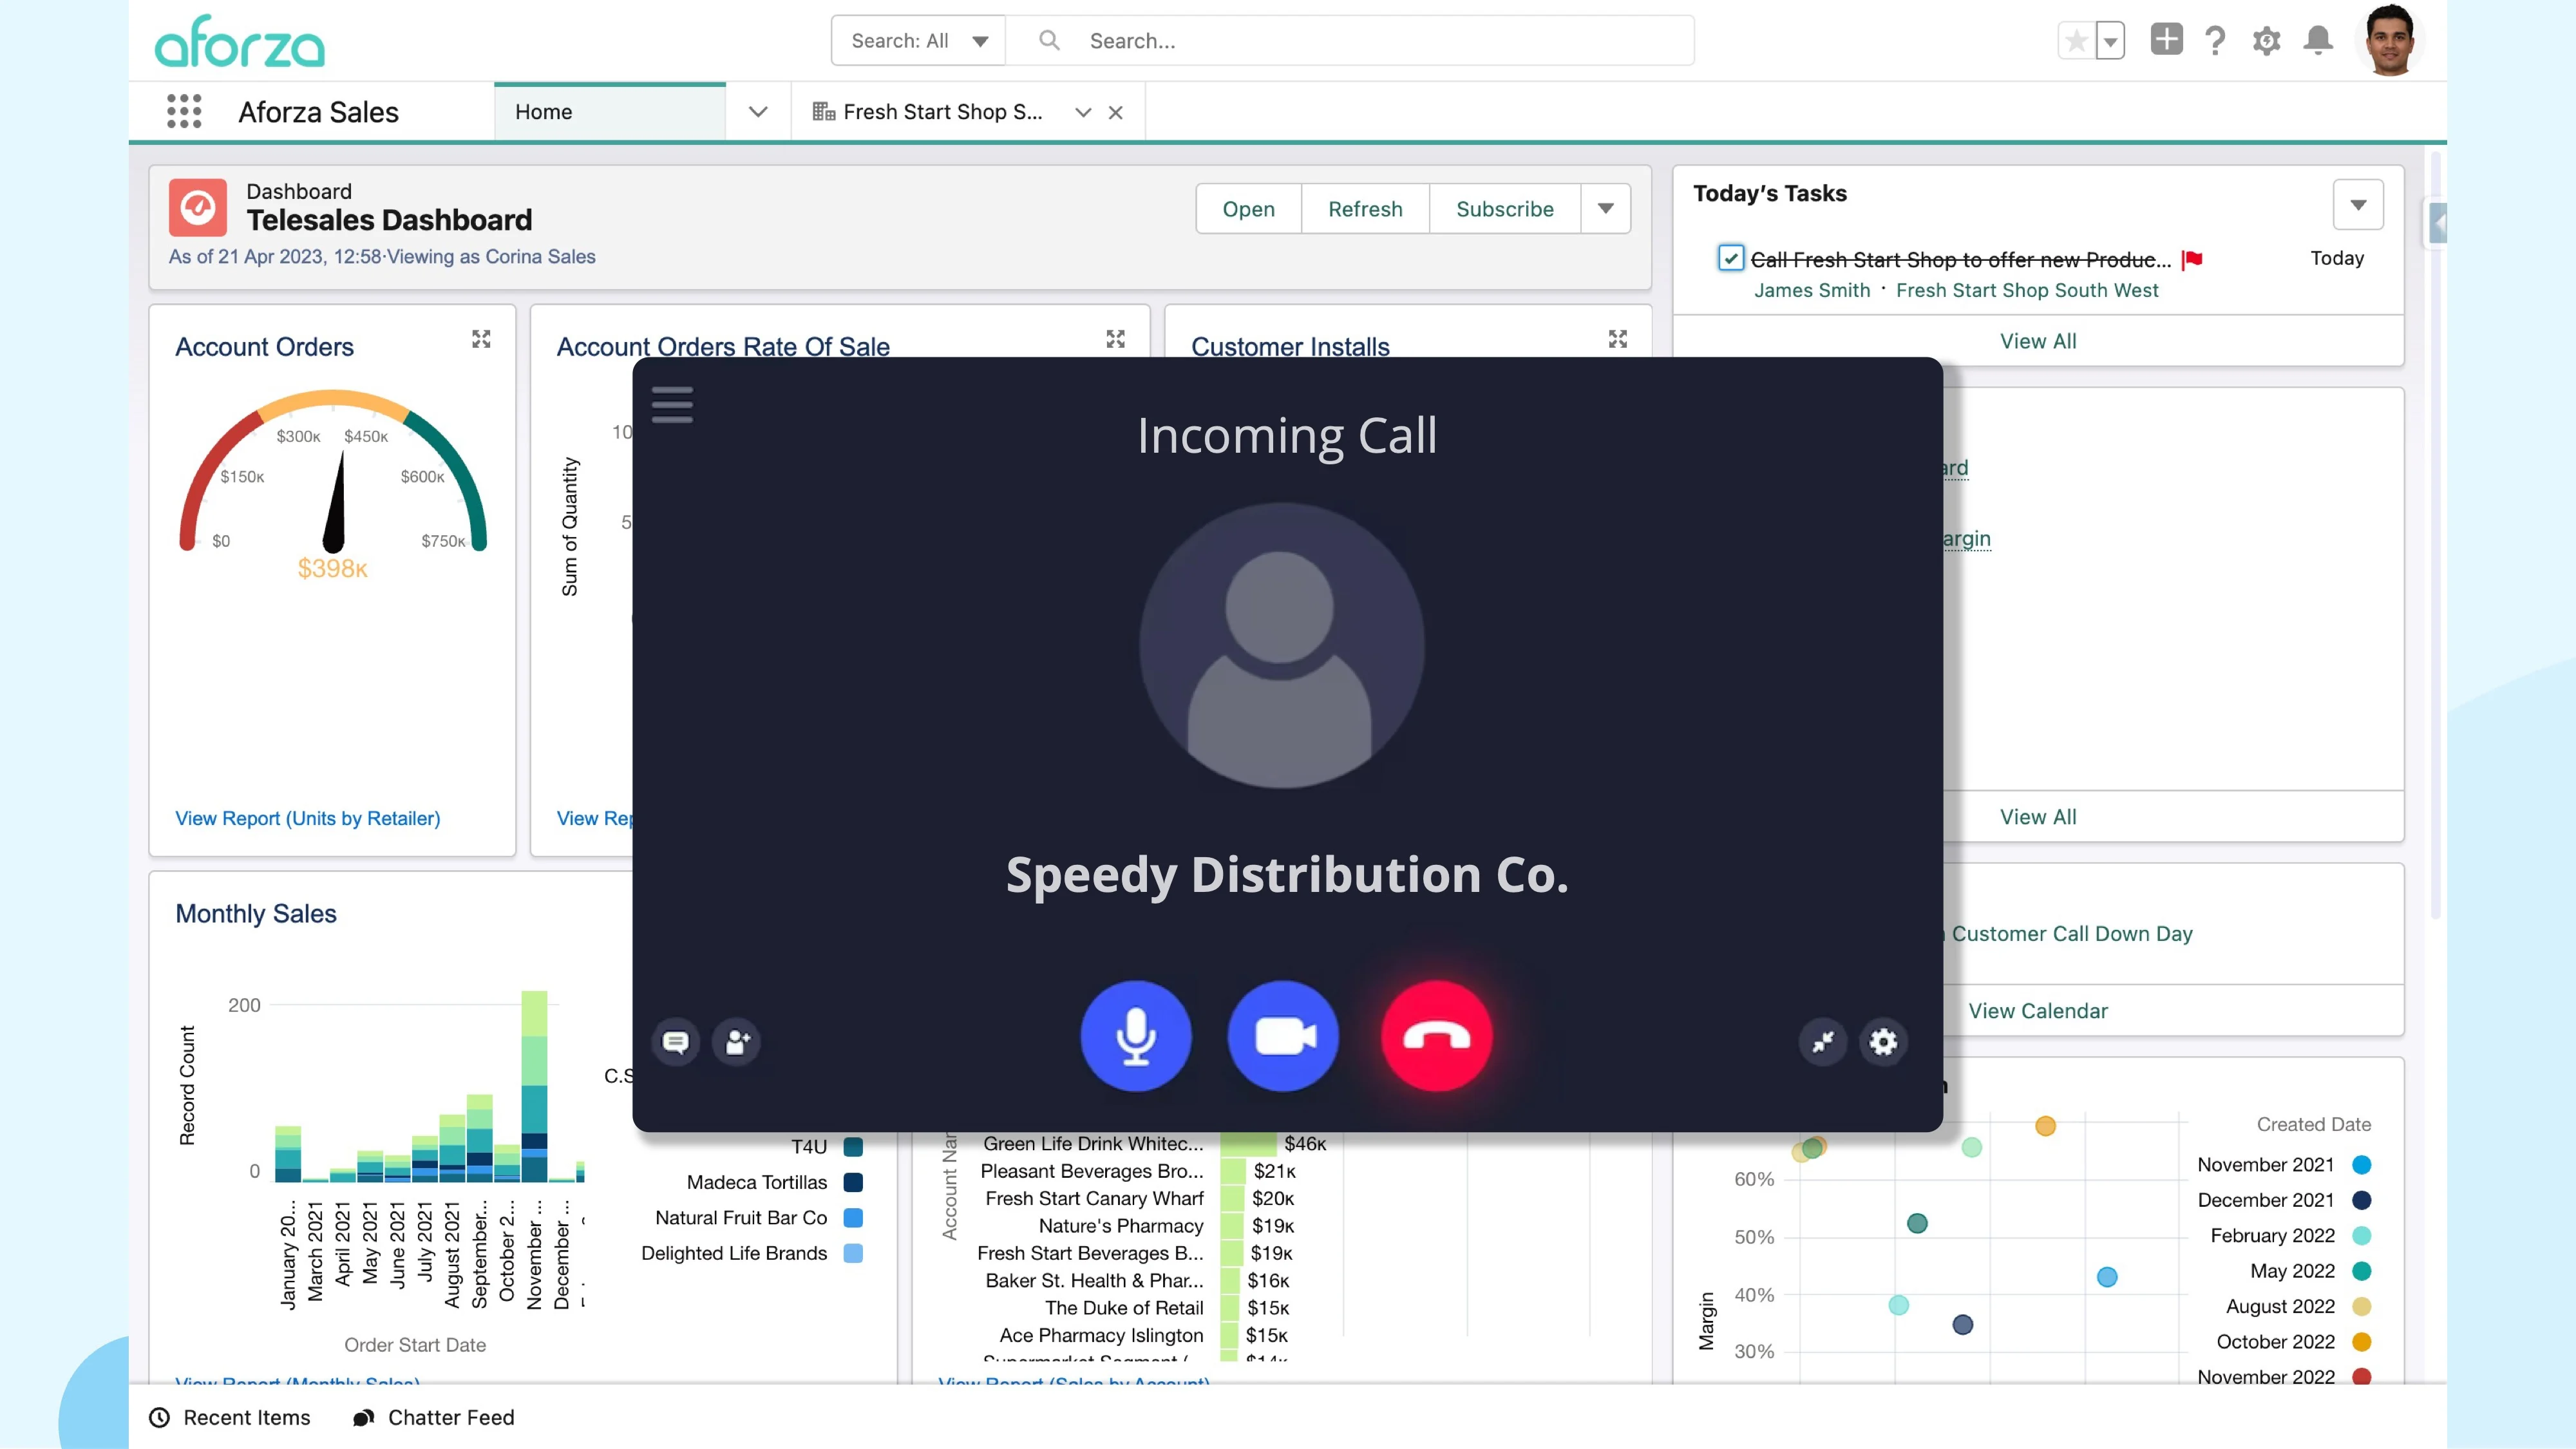Toggle the video camera in call

(x=1283, y=1036)
